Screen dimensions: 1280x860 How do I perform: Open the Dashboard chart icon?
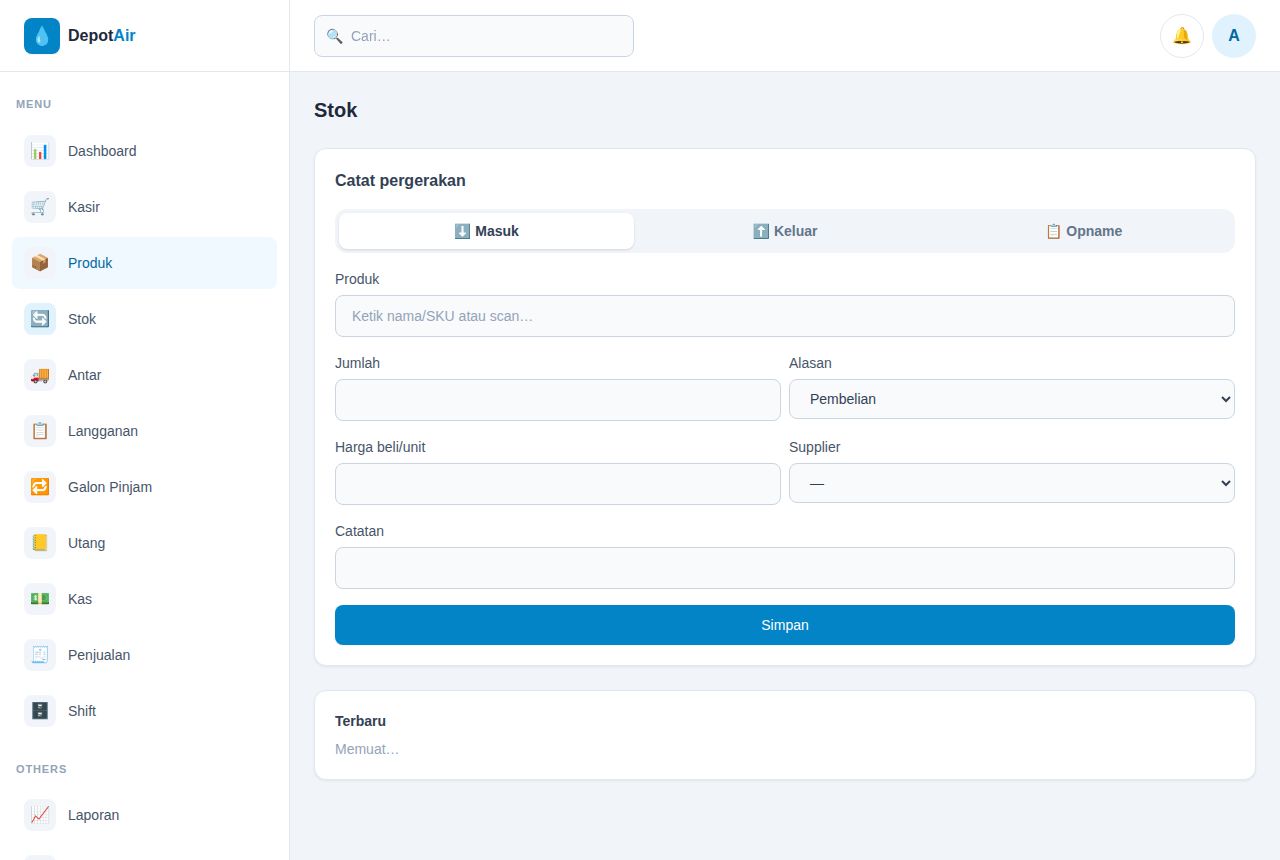click(40, 151)
